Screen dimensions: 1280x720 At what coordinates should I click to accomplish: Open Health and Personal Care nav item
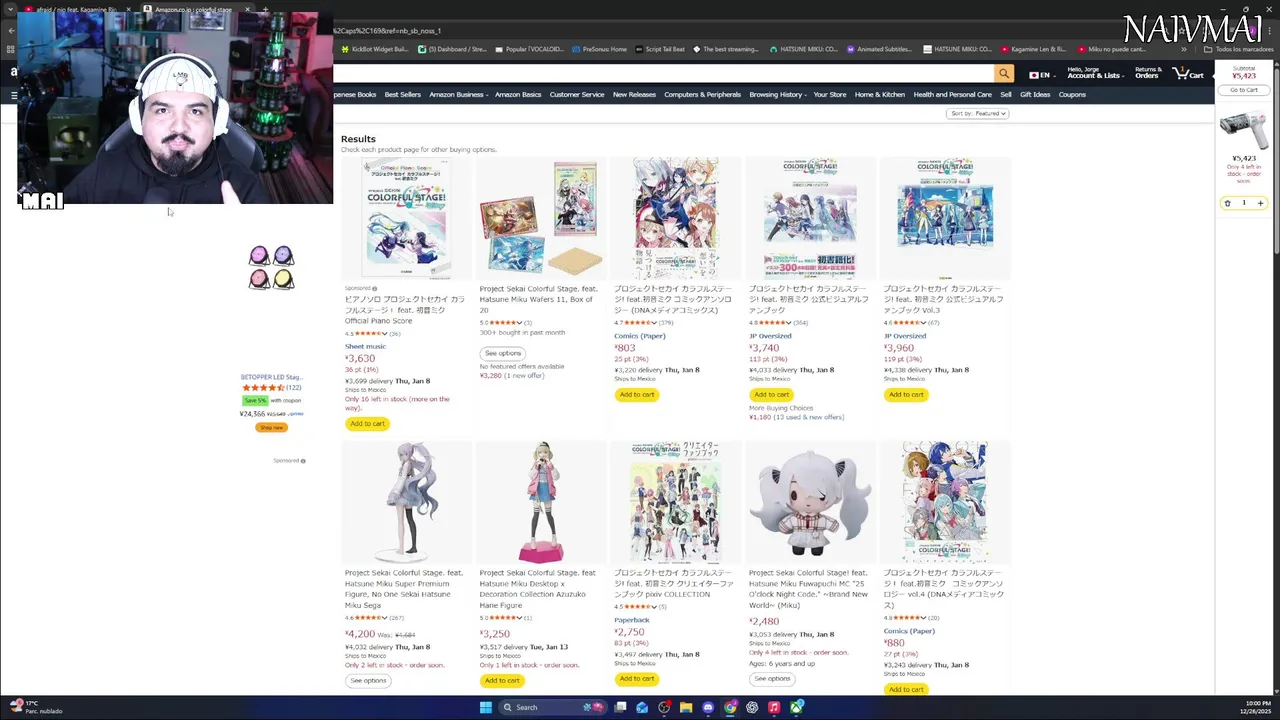[952, 94]
